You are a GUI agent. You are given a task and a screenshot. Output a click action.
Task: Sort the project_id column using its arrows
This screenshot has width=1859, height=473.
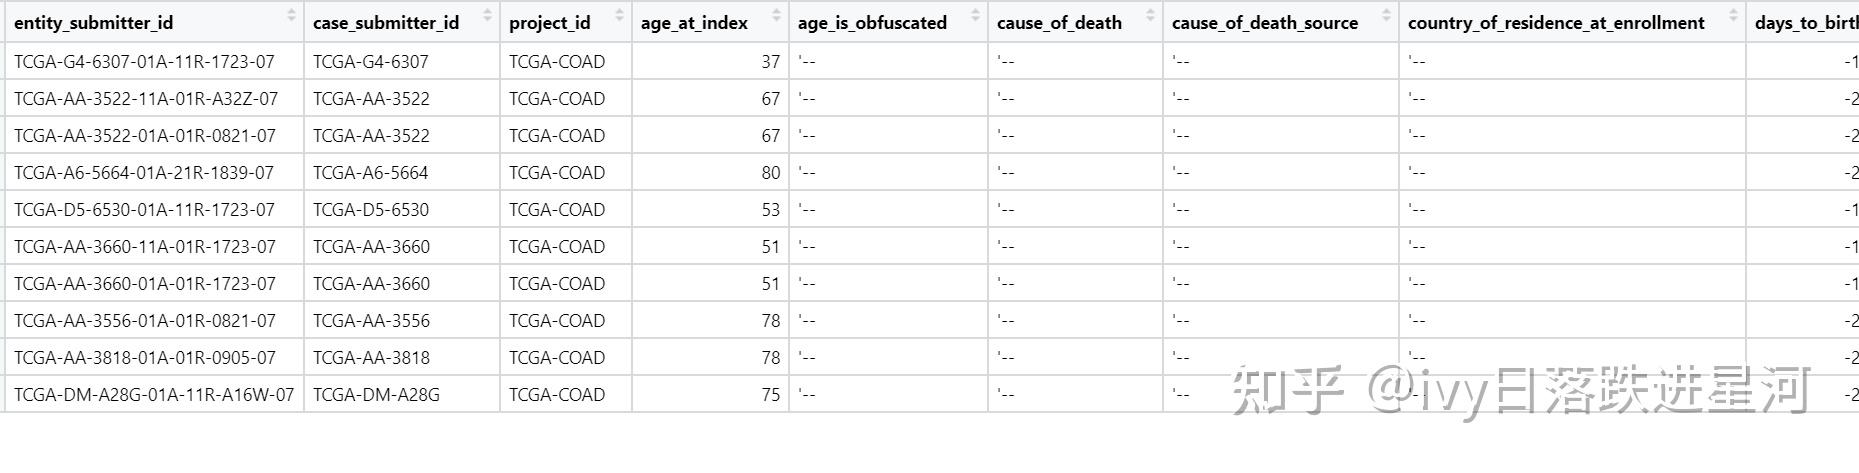(x=619, y=16)
